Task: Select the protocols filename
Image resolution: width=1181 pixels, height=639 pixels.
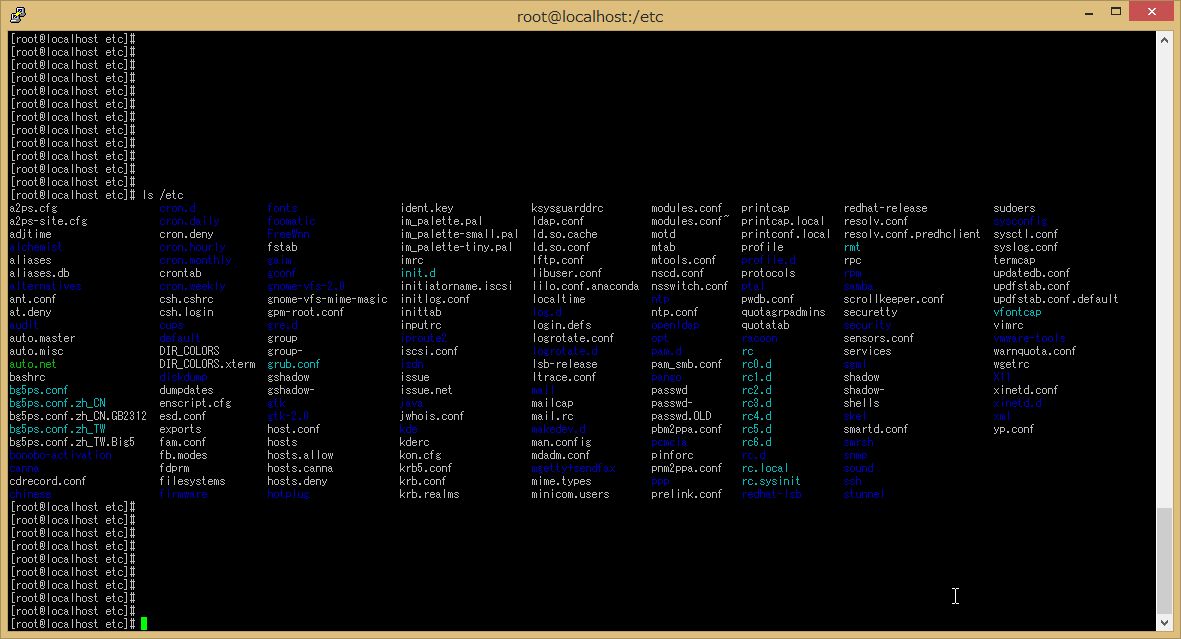Action: (x=768, y=273)
